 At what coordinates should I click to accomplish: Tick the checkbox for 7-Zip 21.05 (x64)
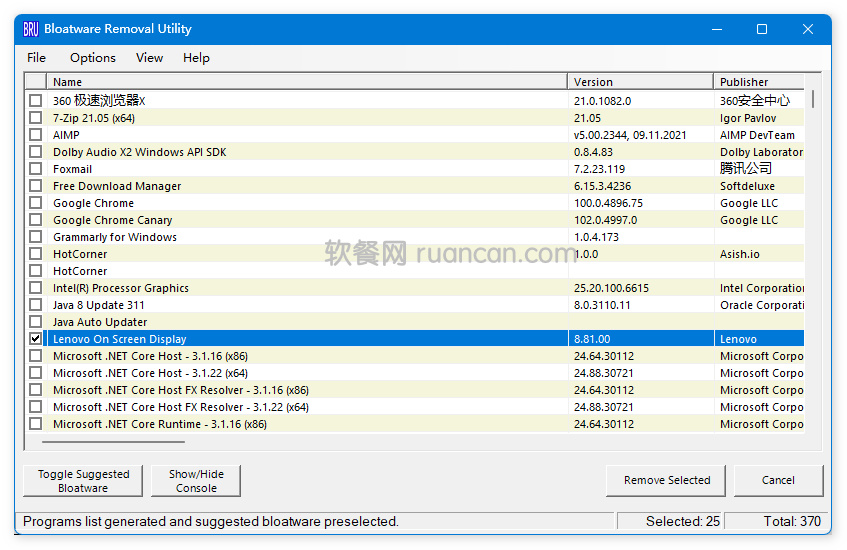pos(36,118)
